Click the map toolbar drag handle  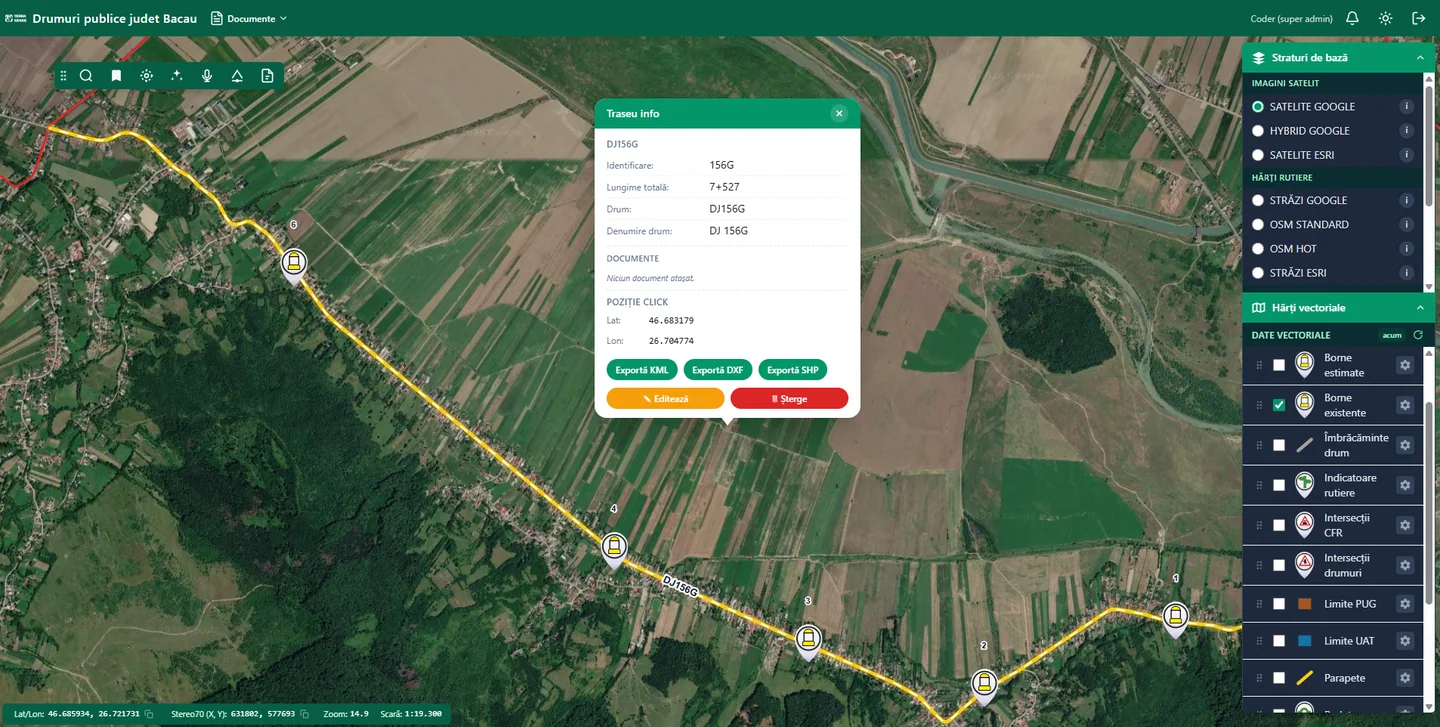coord(63,76)
